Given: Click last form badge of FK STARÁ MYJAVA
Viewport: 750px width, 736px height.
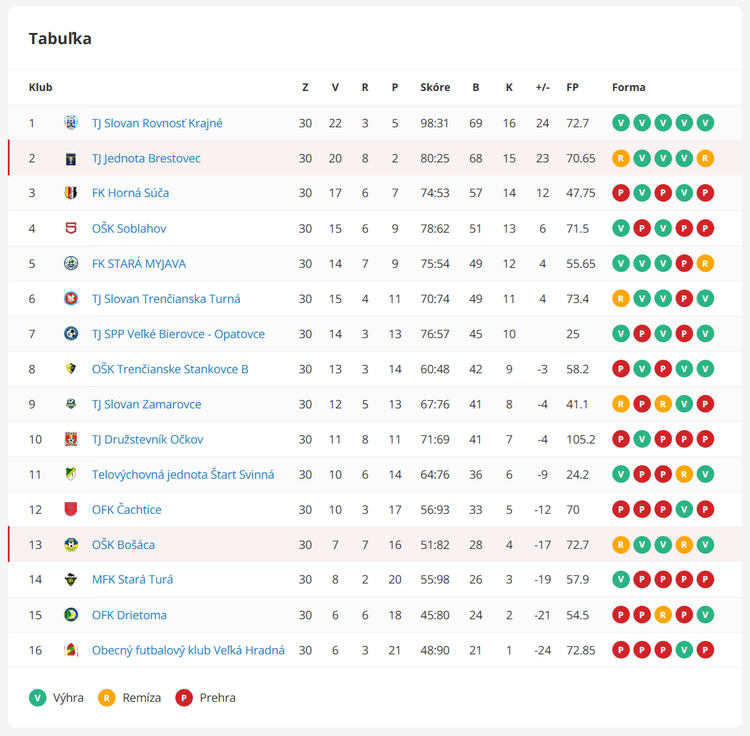Looking at the screenshot, I should 705,263.
